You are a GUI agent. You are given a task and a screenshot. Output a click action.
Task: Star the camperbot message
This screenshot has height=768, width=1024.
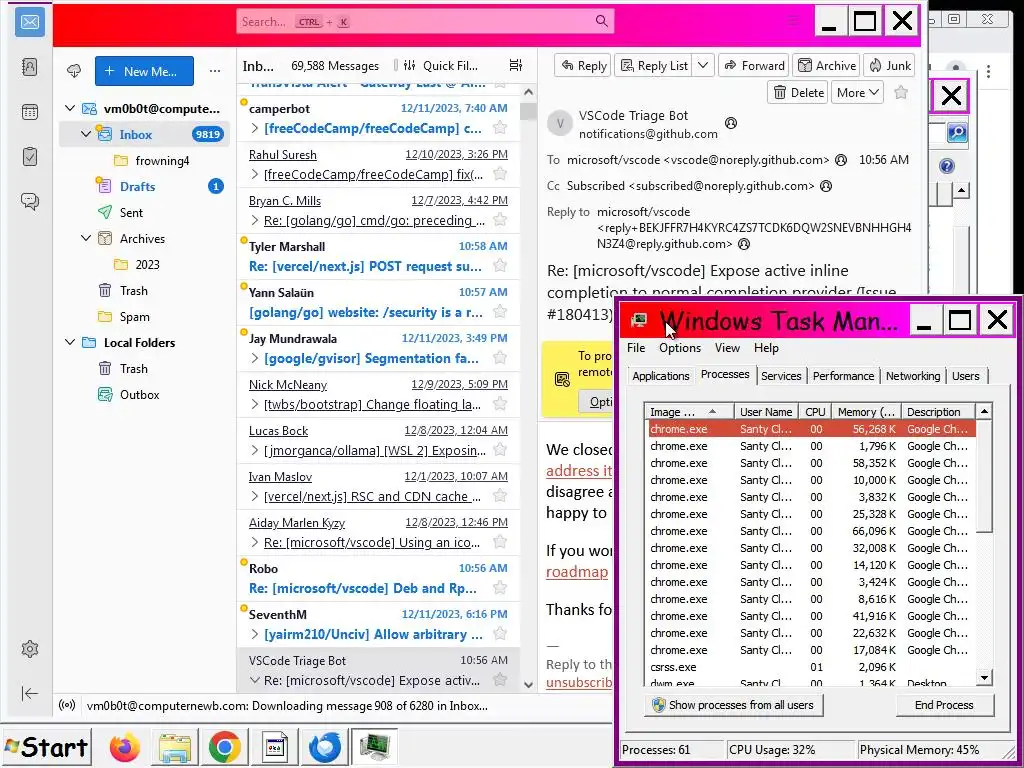(500, 127)
